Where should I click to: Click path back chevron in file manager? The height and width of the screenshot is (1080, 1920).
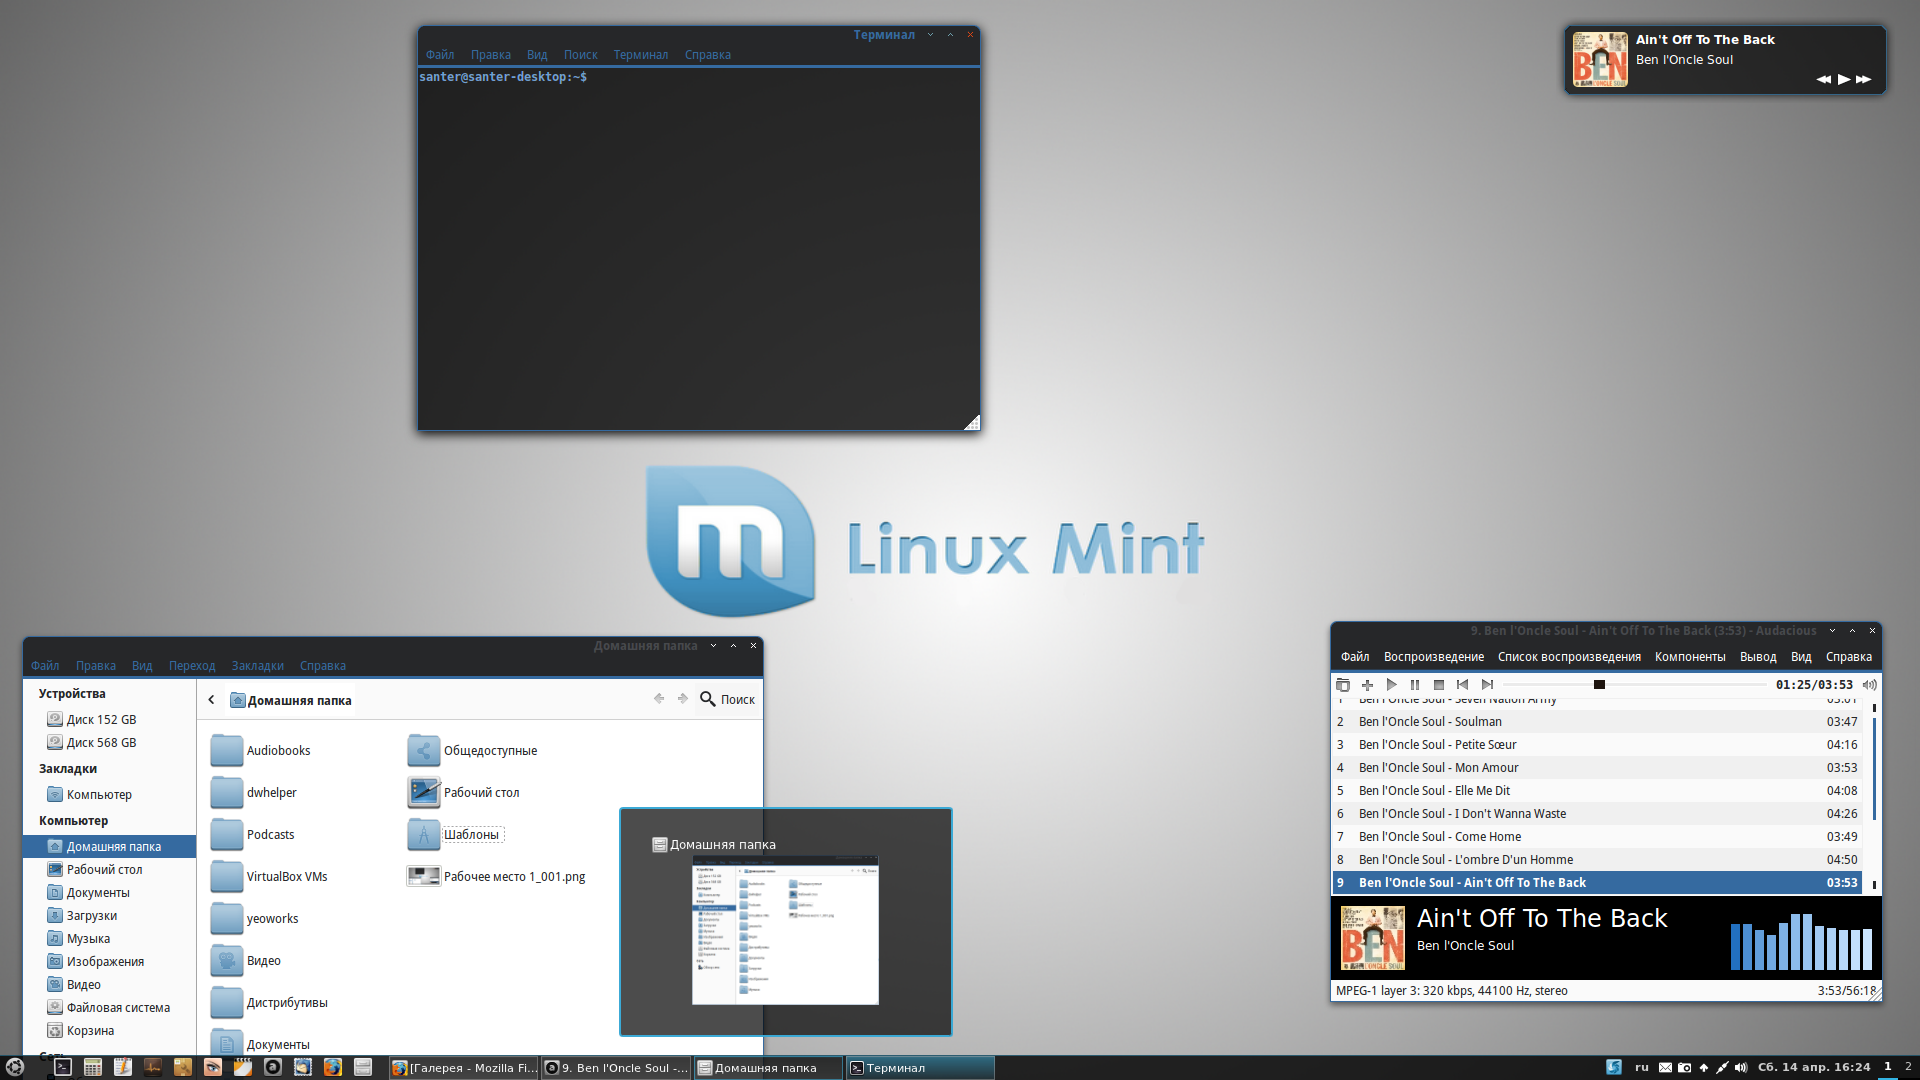coord(212,700)
